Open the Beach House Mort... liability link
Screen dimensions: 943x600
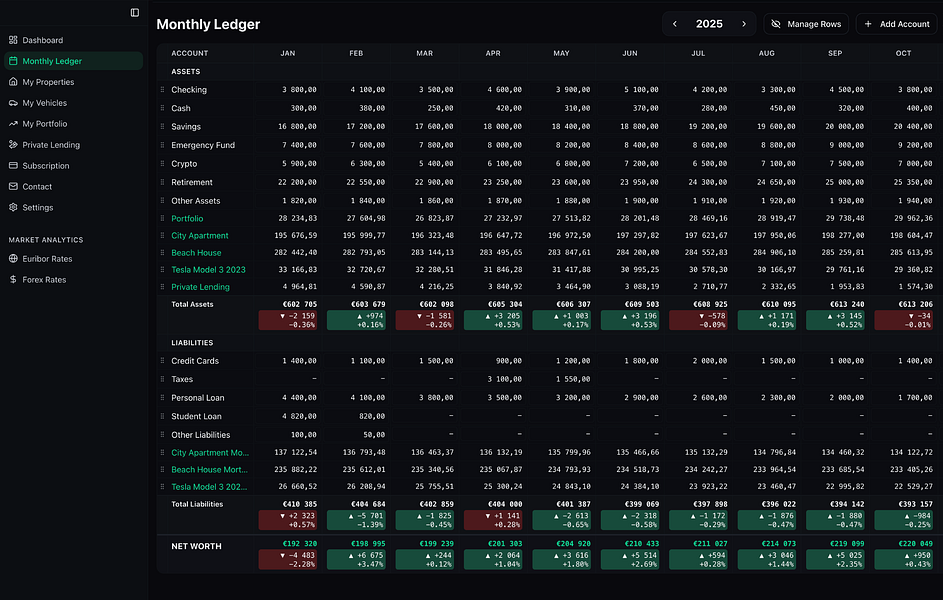click(209, 470)
